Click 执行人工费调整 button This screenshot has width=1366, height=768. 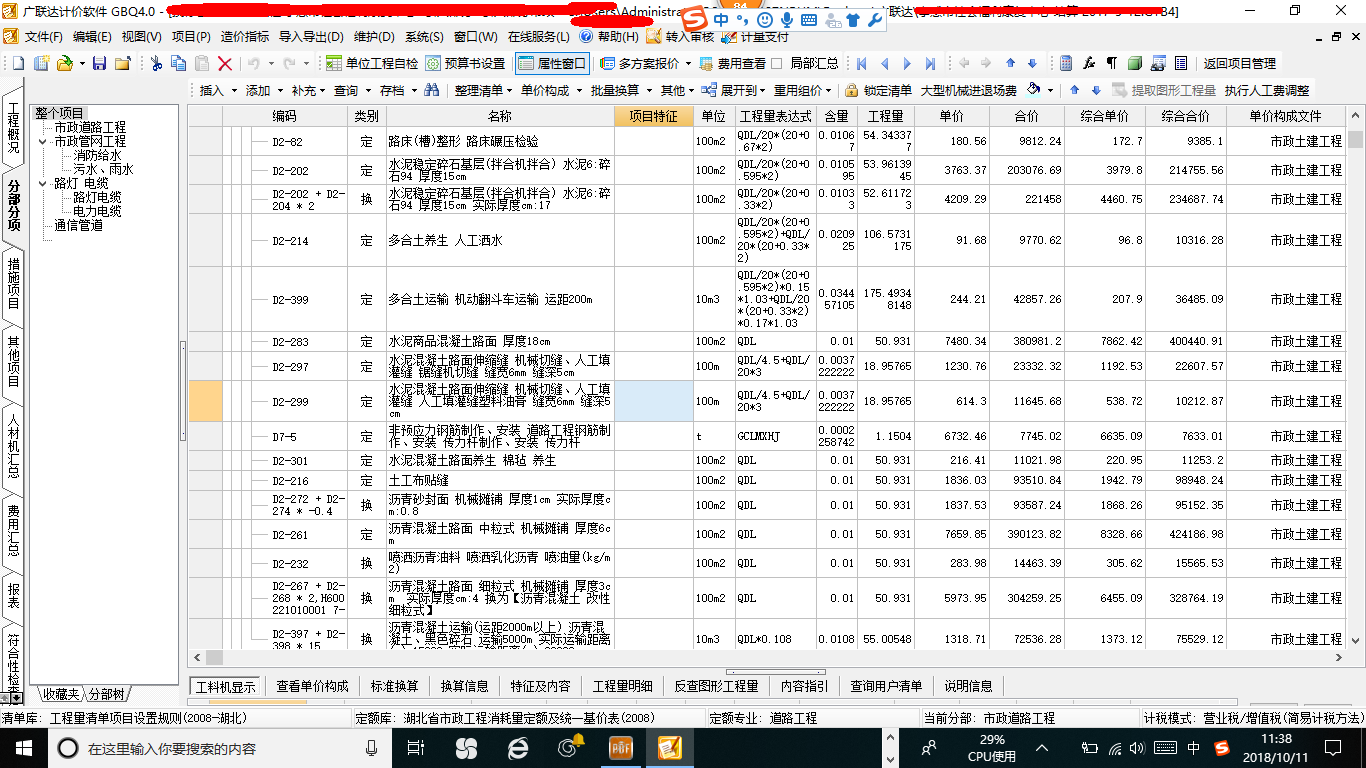1267,90
